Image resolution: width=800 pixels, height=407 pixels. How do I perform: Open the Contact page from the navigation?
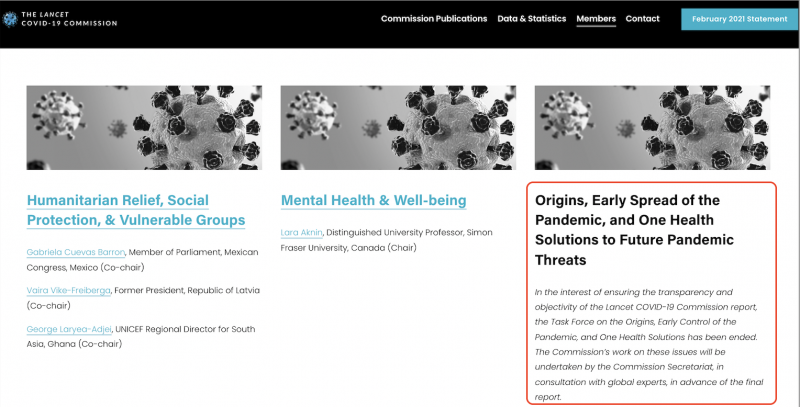642,19
